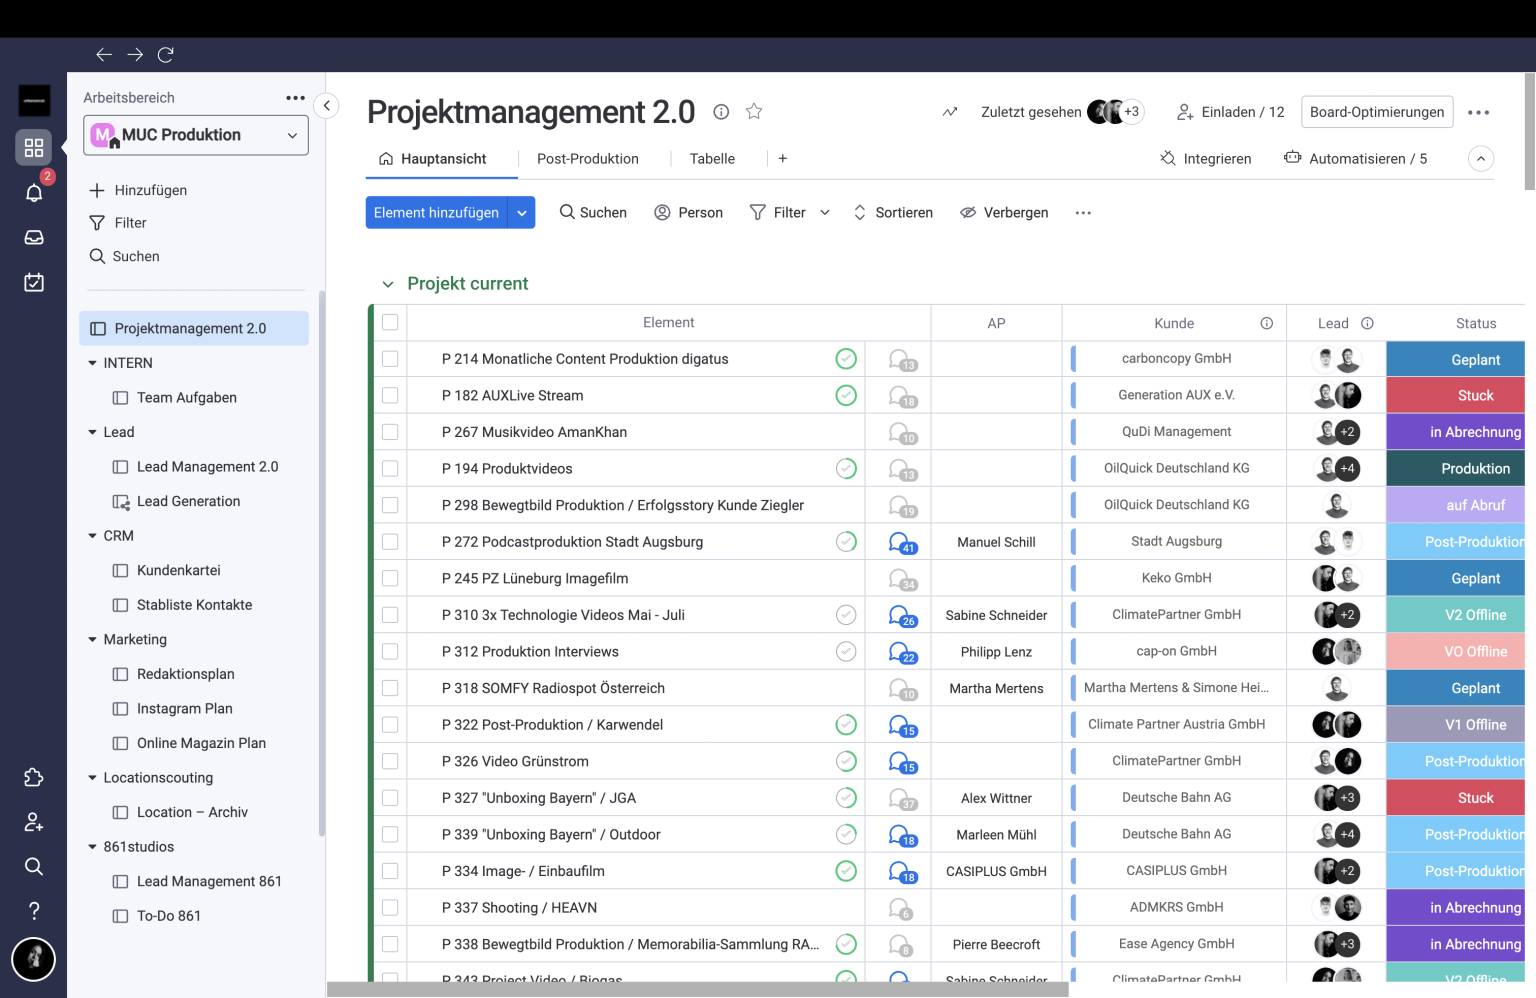Open the inbox icon in left rail
The height and width of the screenshot is (998, 1536).
click(34, 237)
